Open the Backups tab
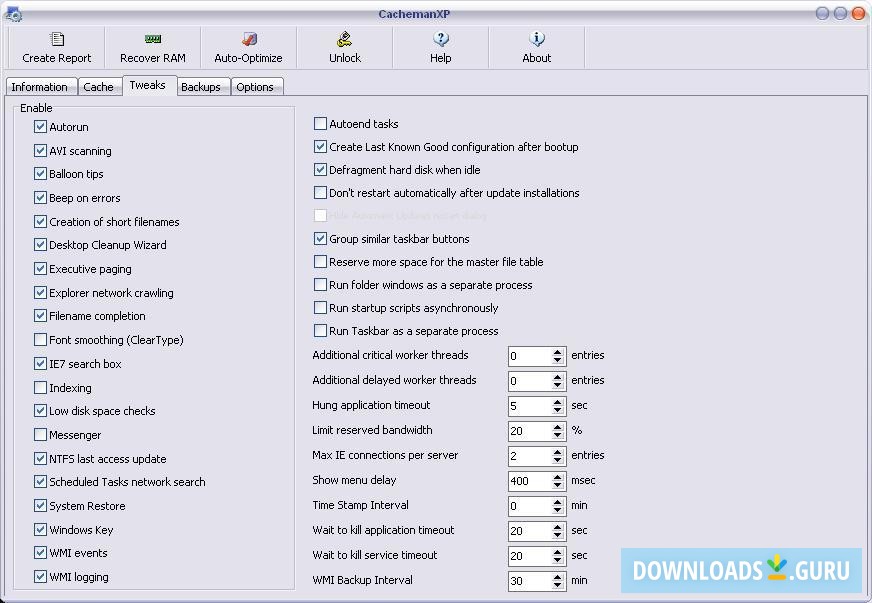 (x=202, y=86)
